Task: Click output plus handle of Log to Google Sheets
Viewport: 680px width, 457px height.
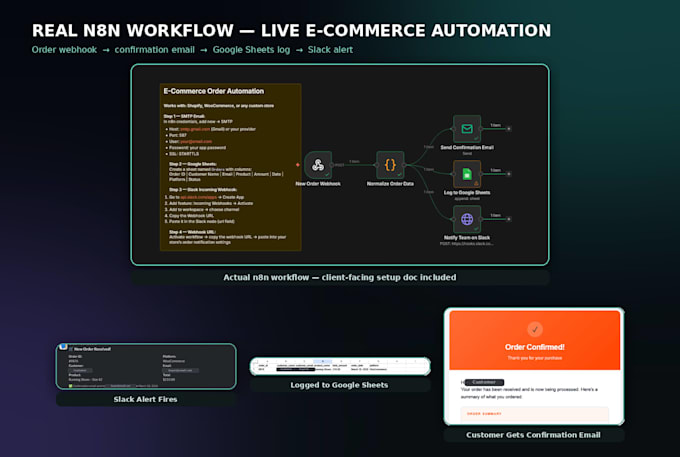Action: point(509,174)
